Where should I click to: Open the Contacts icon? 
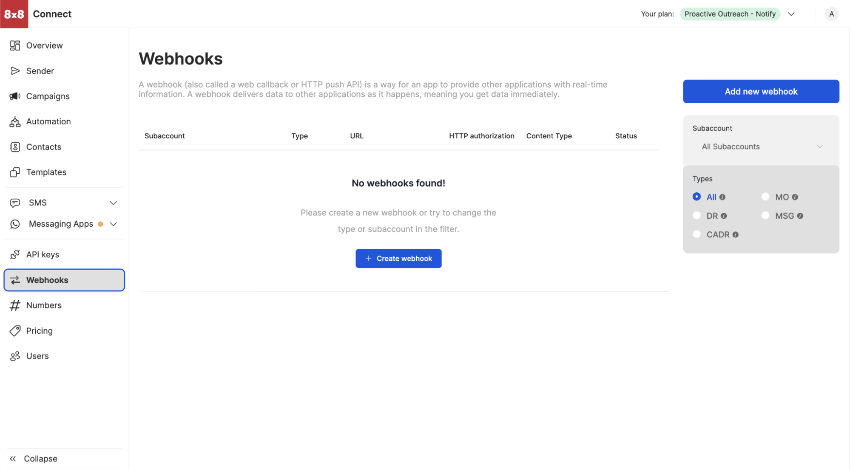coord(15,147)
